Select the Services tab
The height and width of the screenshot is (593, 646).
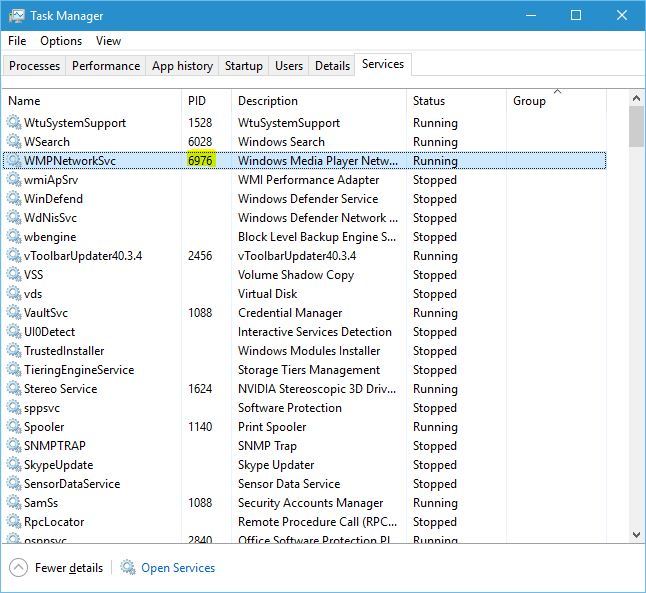click(383, 64)
